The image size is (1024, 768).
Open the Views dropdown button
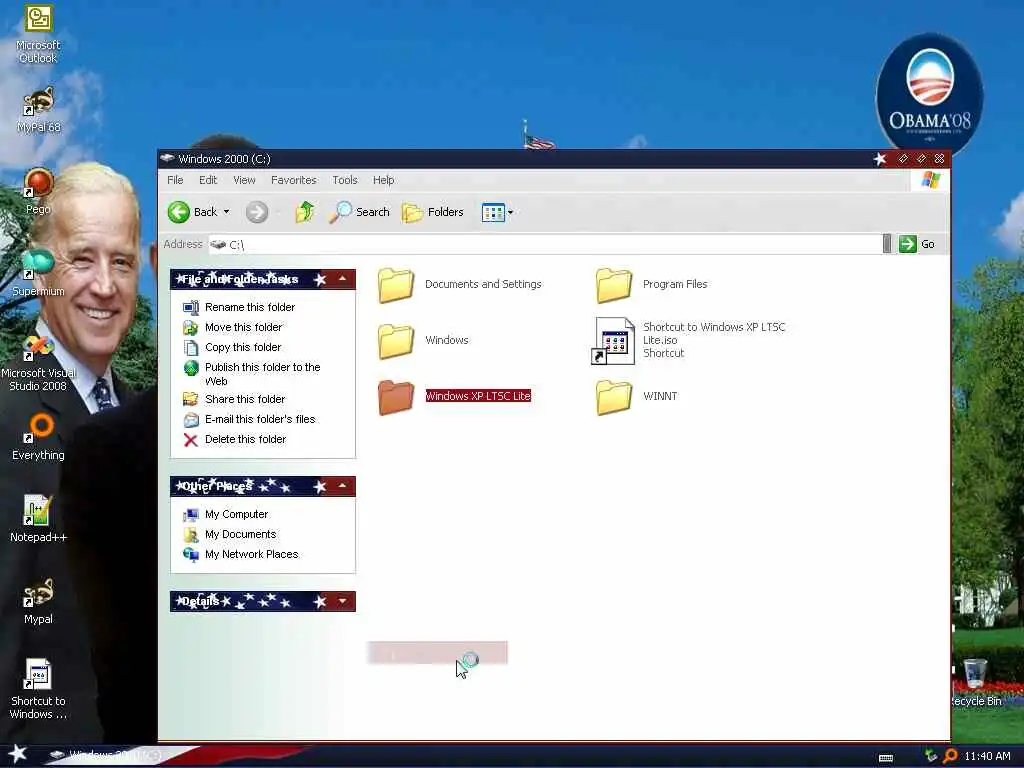[x=497, y=212]
